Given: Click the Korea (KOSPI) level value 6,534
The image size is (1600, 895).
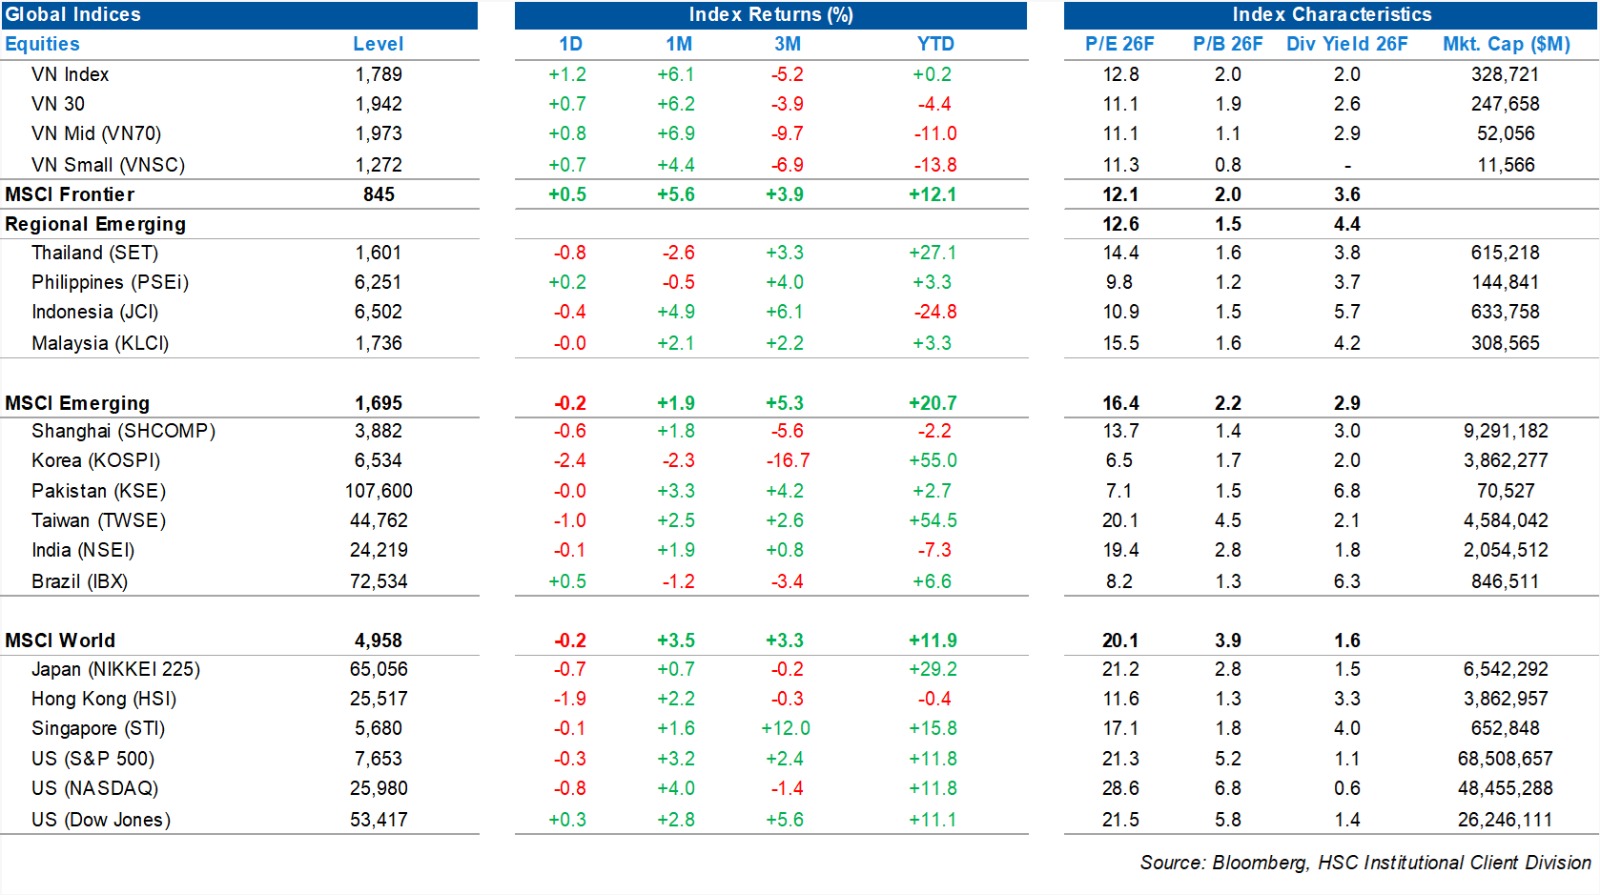Looking at the screenshot, I should pos(378,461).
